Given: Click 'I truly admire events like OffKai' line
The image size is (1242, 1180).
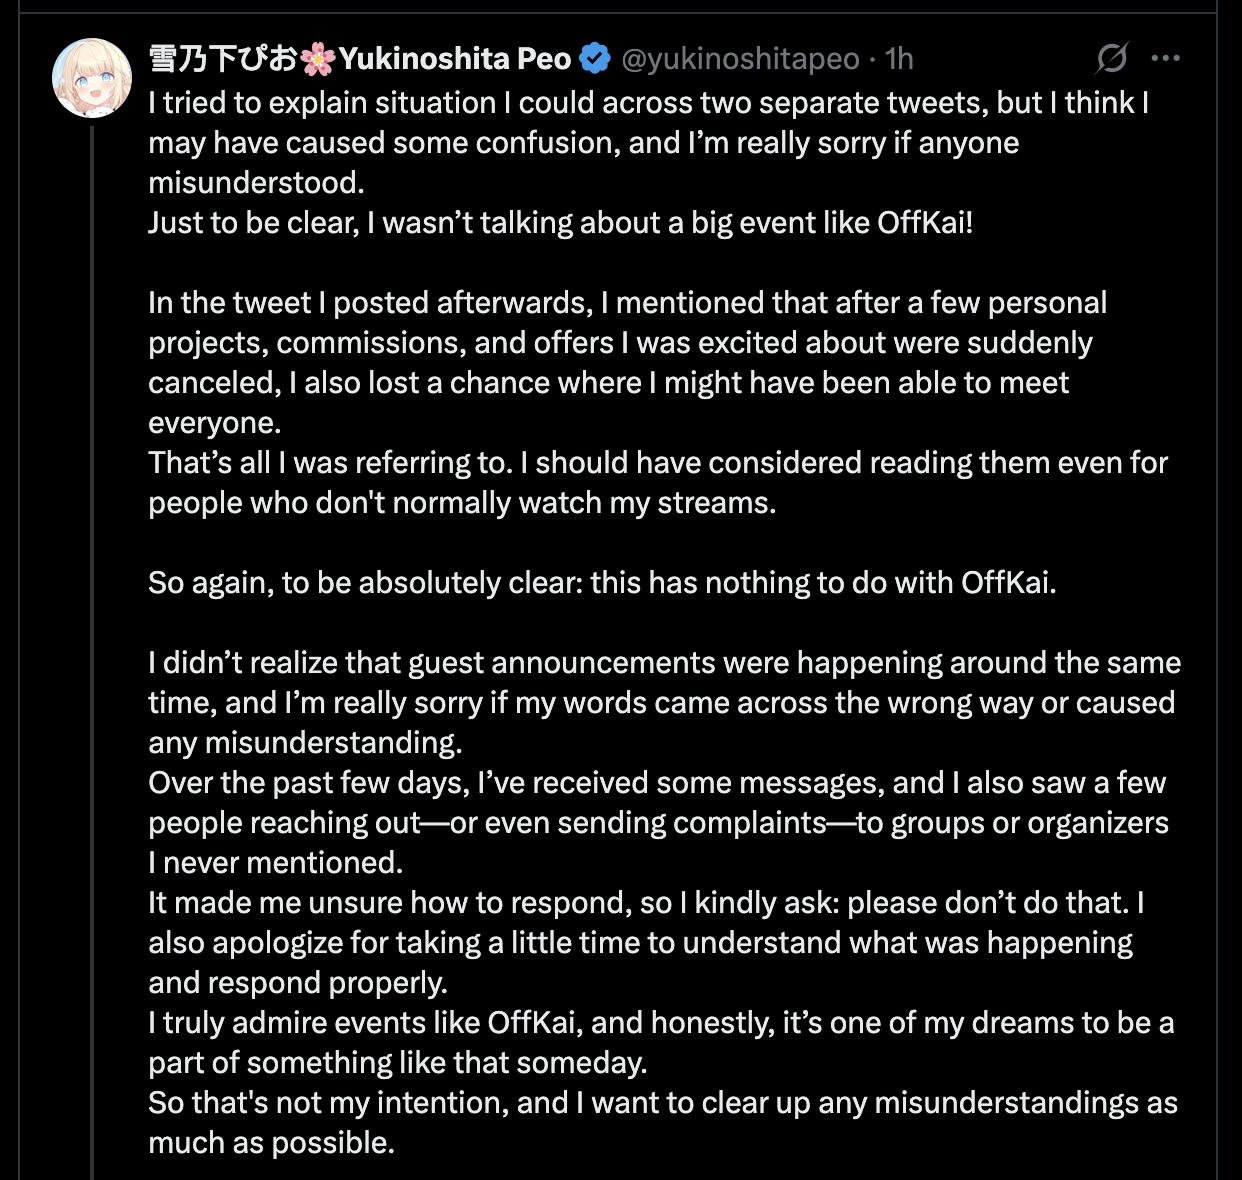Looking at the screenshot, I should [x=661, y=1042].
